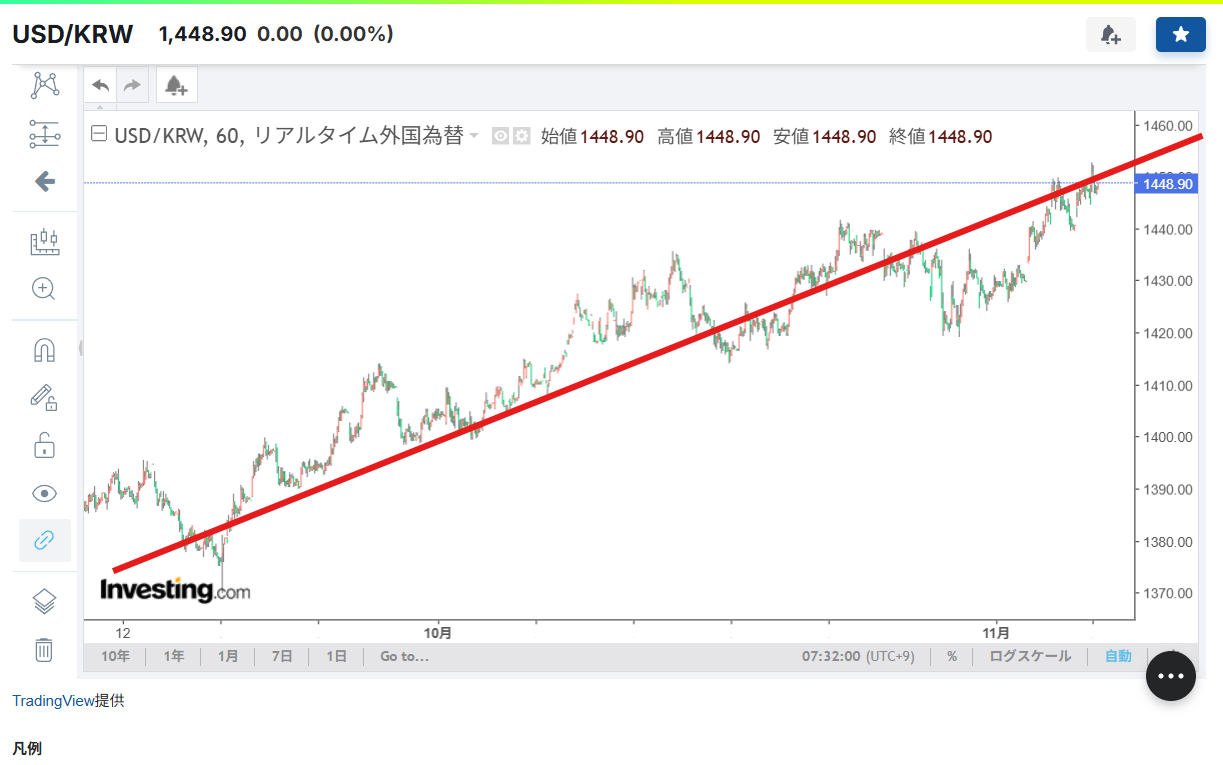Toggle lock all drawing tools padlock
The height and width of the screenshot is (765, 1223).
pyautogui.click(x=44, y=445)
